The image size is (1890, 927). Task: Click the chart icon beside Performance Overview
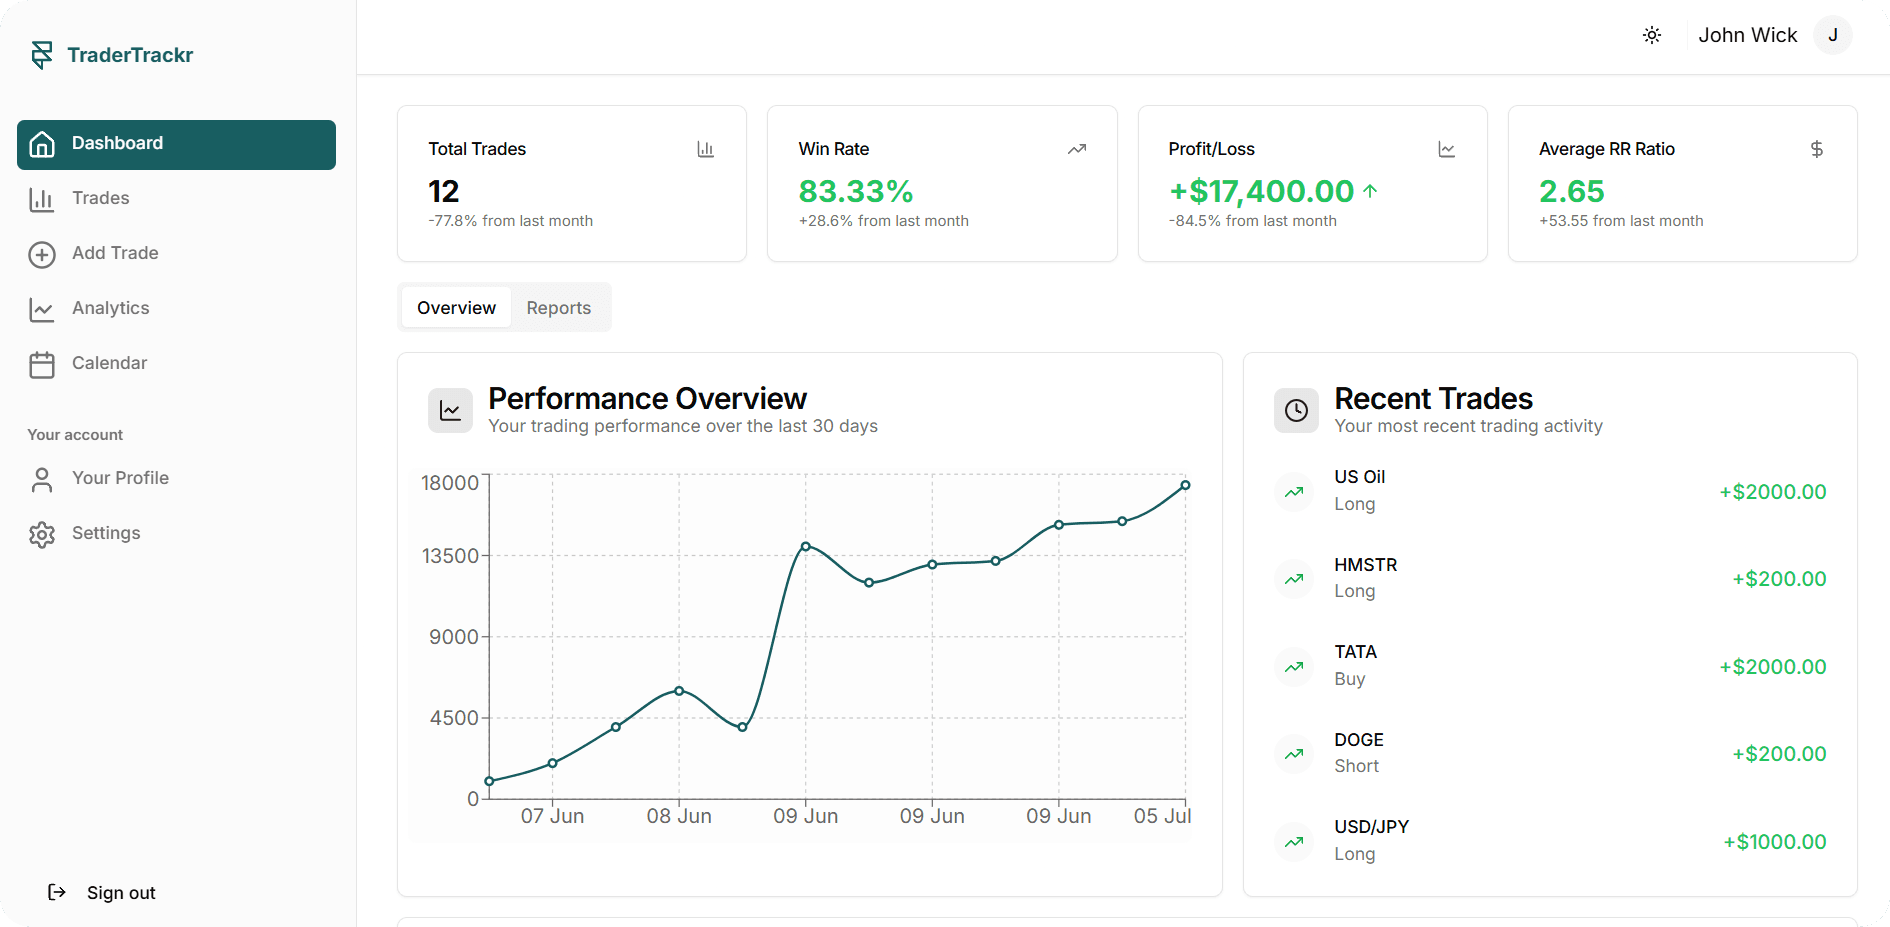450,410
